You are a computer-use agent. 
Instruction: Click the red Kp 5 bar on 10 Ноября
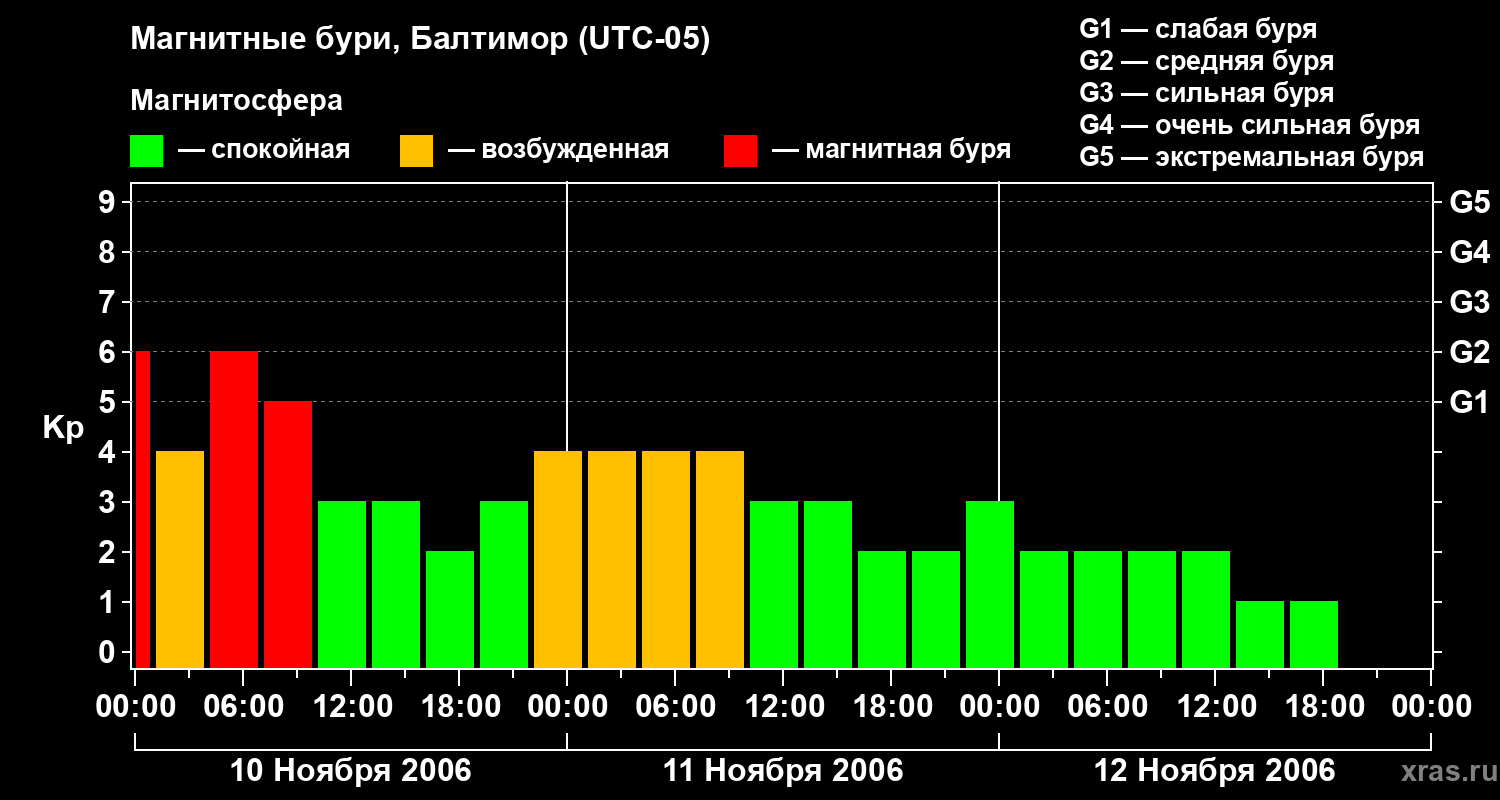(288, 533)
